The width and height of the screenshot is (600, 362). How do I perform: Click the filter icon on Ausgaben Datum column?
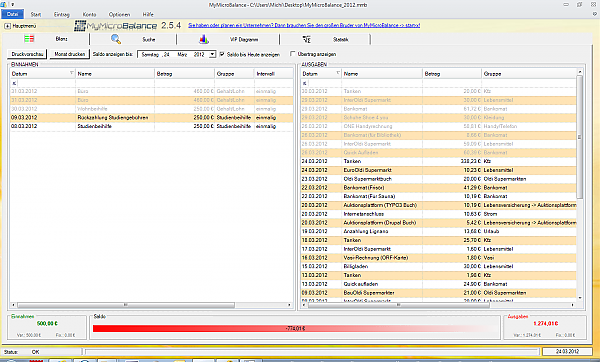338,73
